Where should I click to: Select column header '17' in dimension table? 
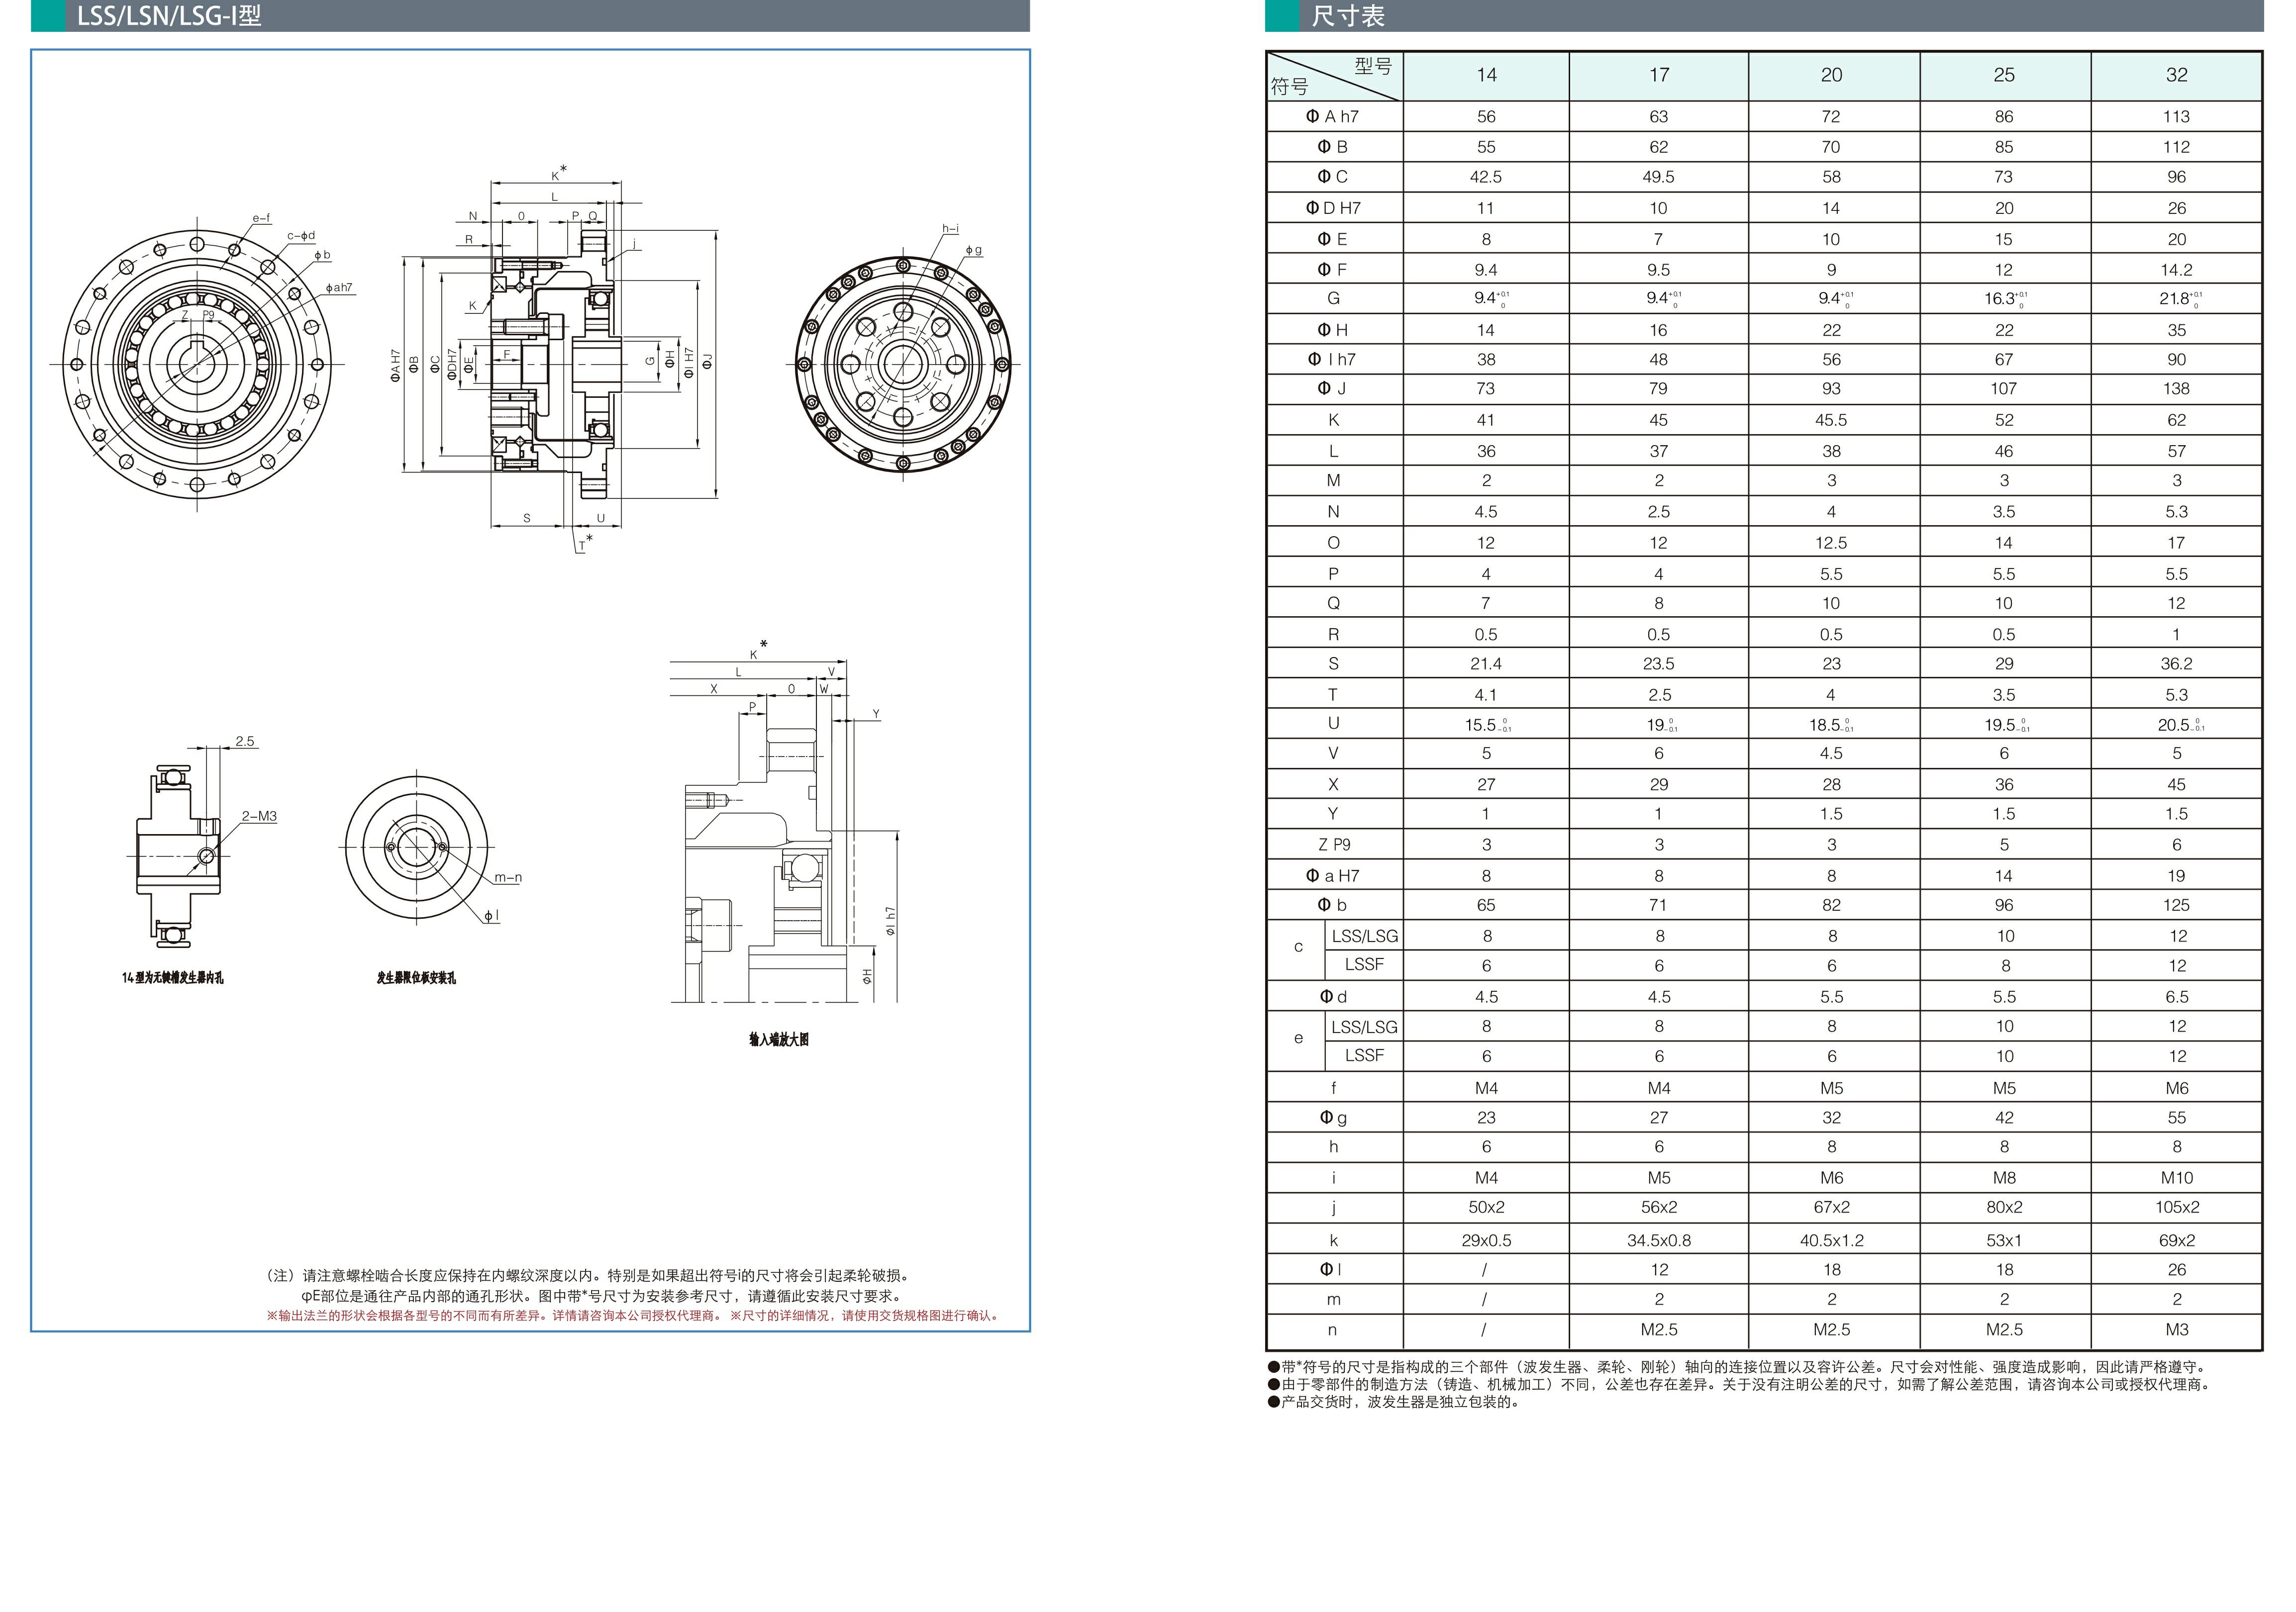[1659, 75]
